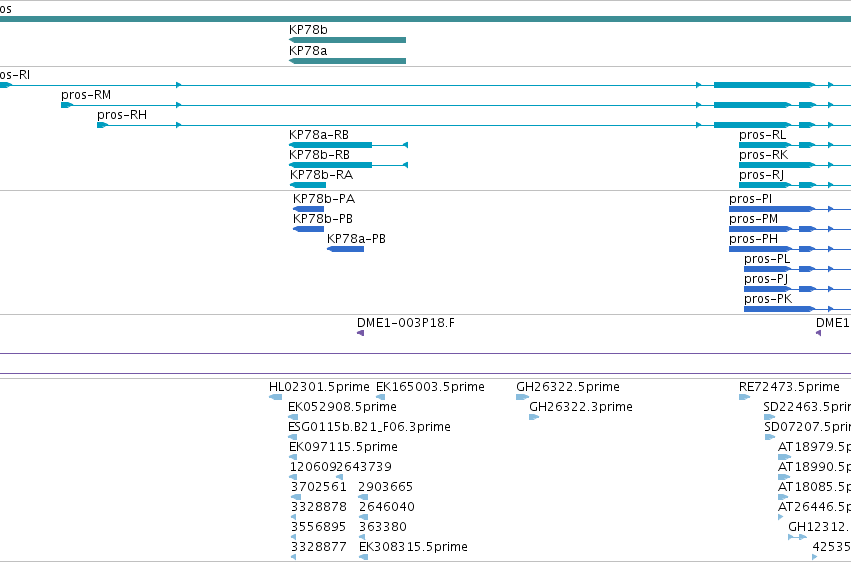Click the EK097115.5prime EST
Image resolution: width=851 pixels, height=562 pixels.
293,457
